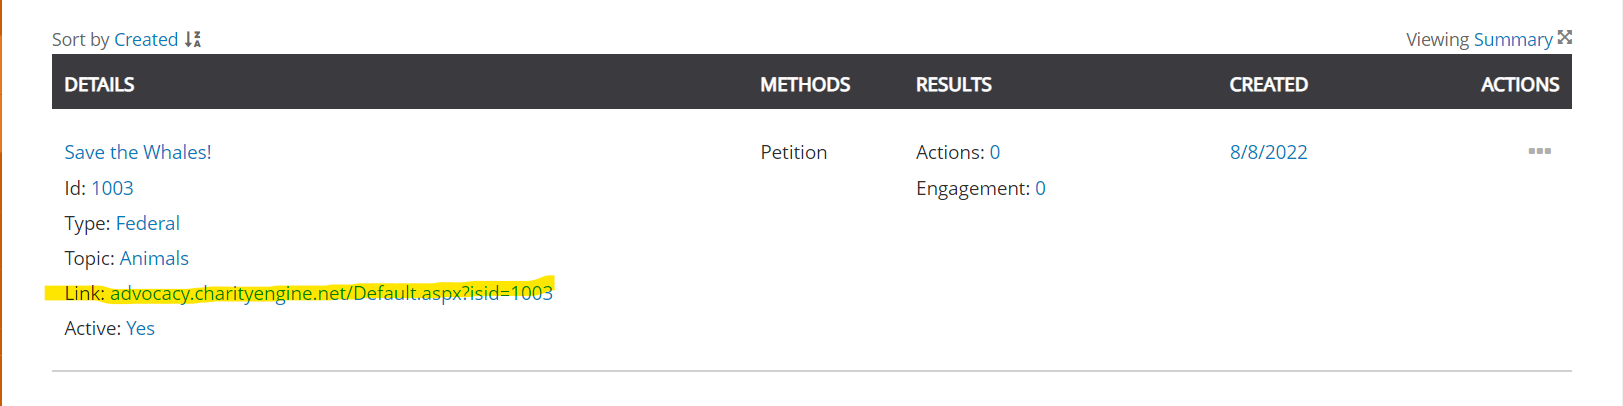The height and width of the screenshot is (406, 1623).
Task: Toggle the sort direction icon next to Created
Action: pos(193,39)
